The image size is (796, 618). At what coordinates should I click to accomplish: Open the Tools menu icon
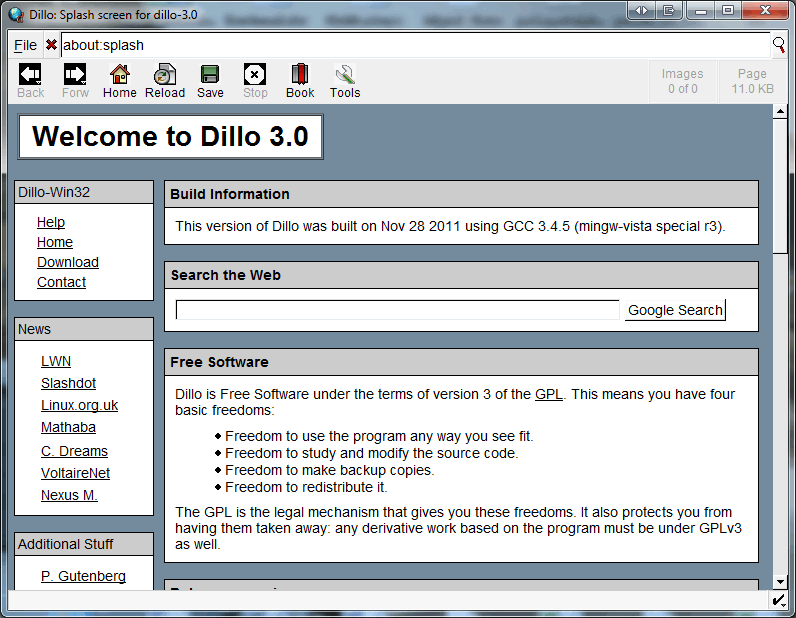pos(345,75)
